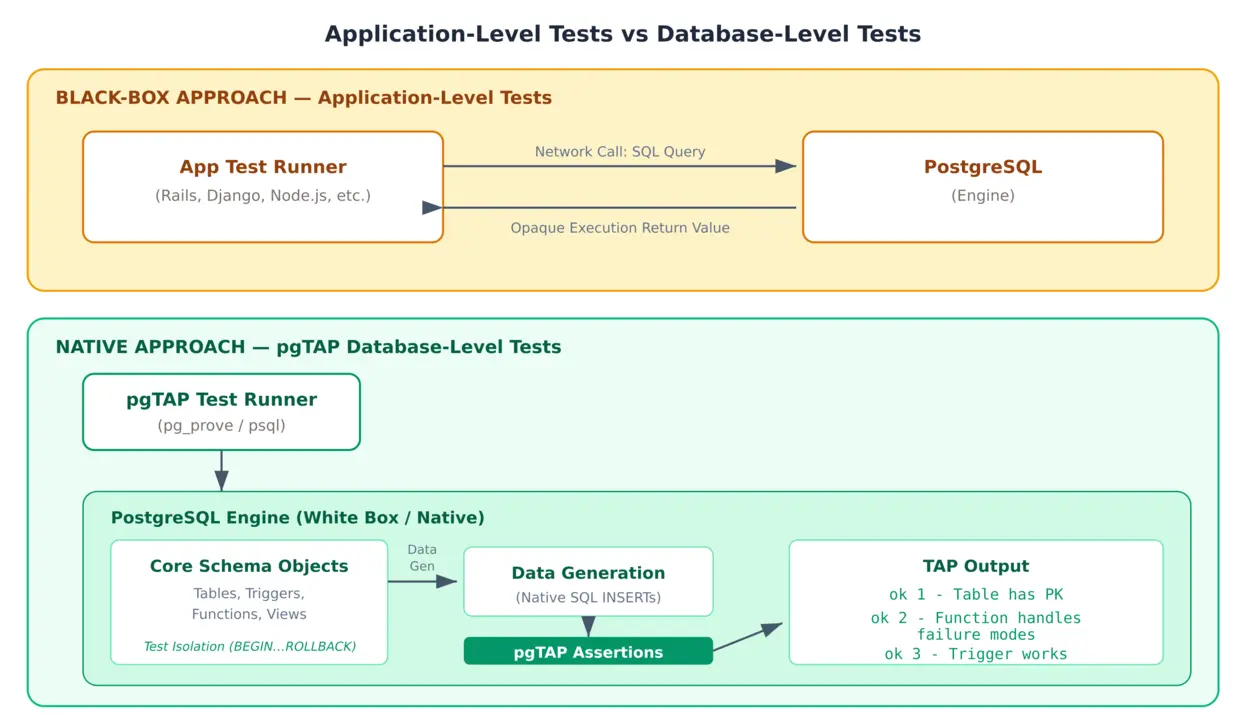The image size is (1246, 720).
Task: Click '(Native SQL INSERTs)' subtitle
Action: [x=588, y=598]
